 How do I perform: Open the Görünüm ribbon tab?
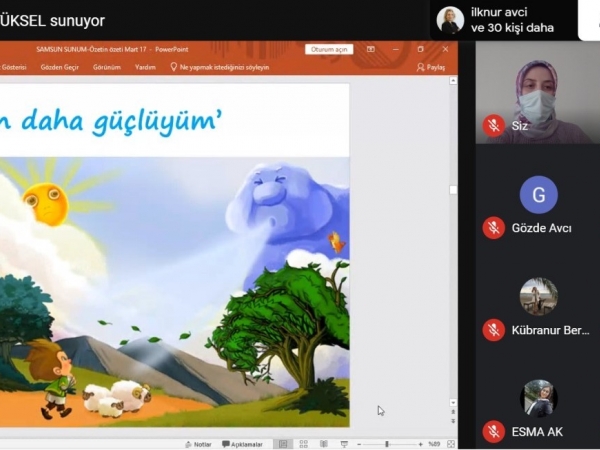click(107, 67)
